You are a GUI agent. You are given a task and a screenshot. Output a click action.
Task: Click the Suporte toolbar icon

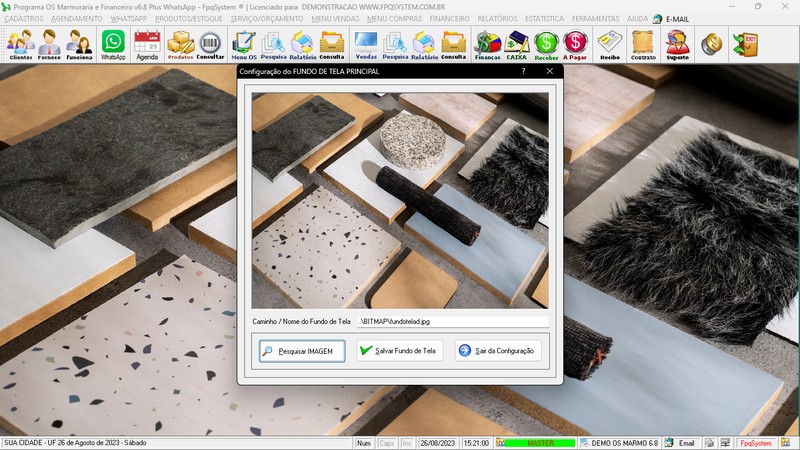point(677,45)
